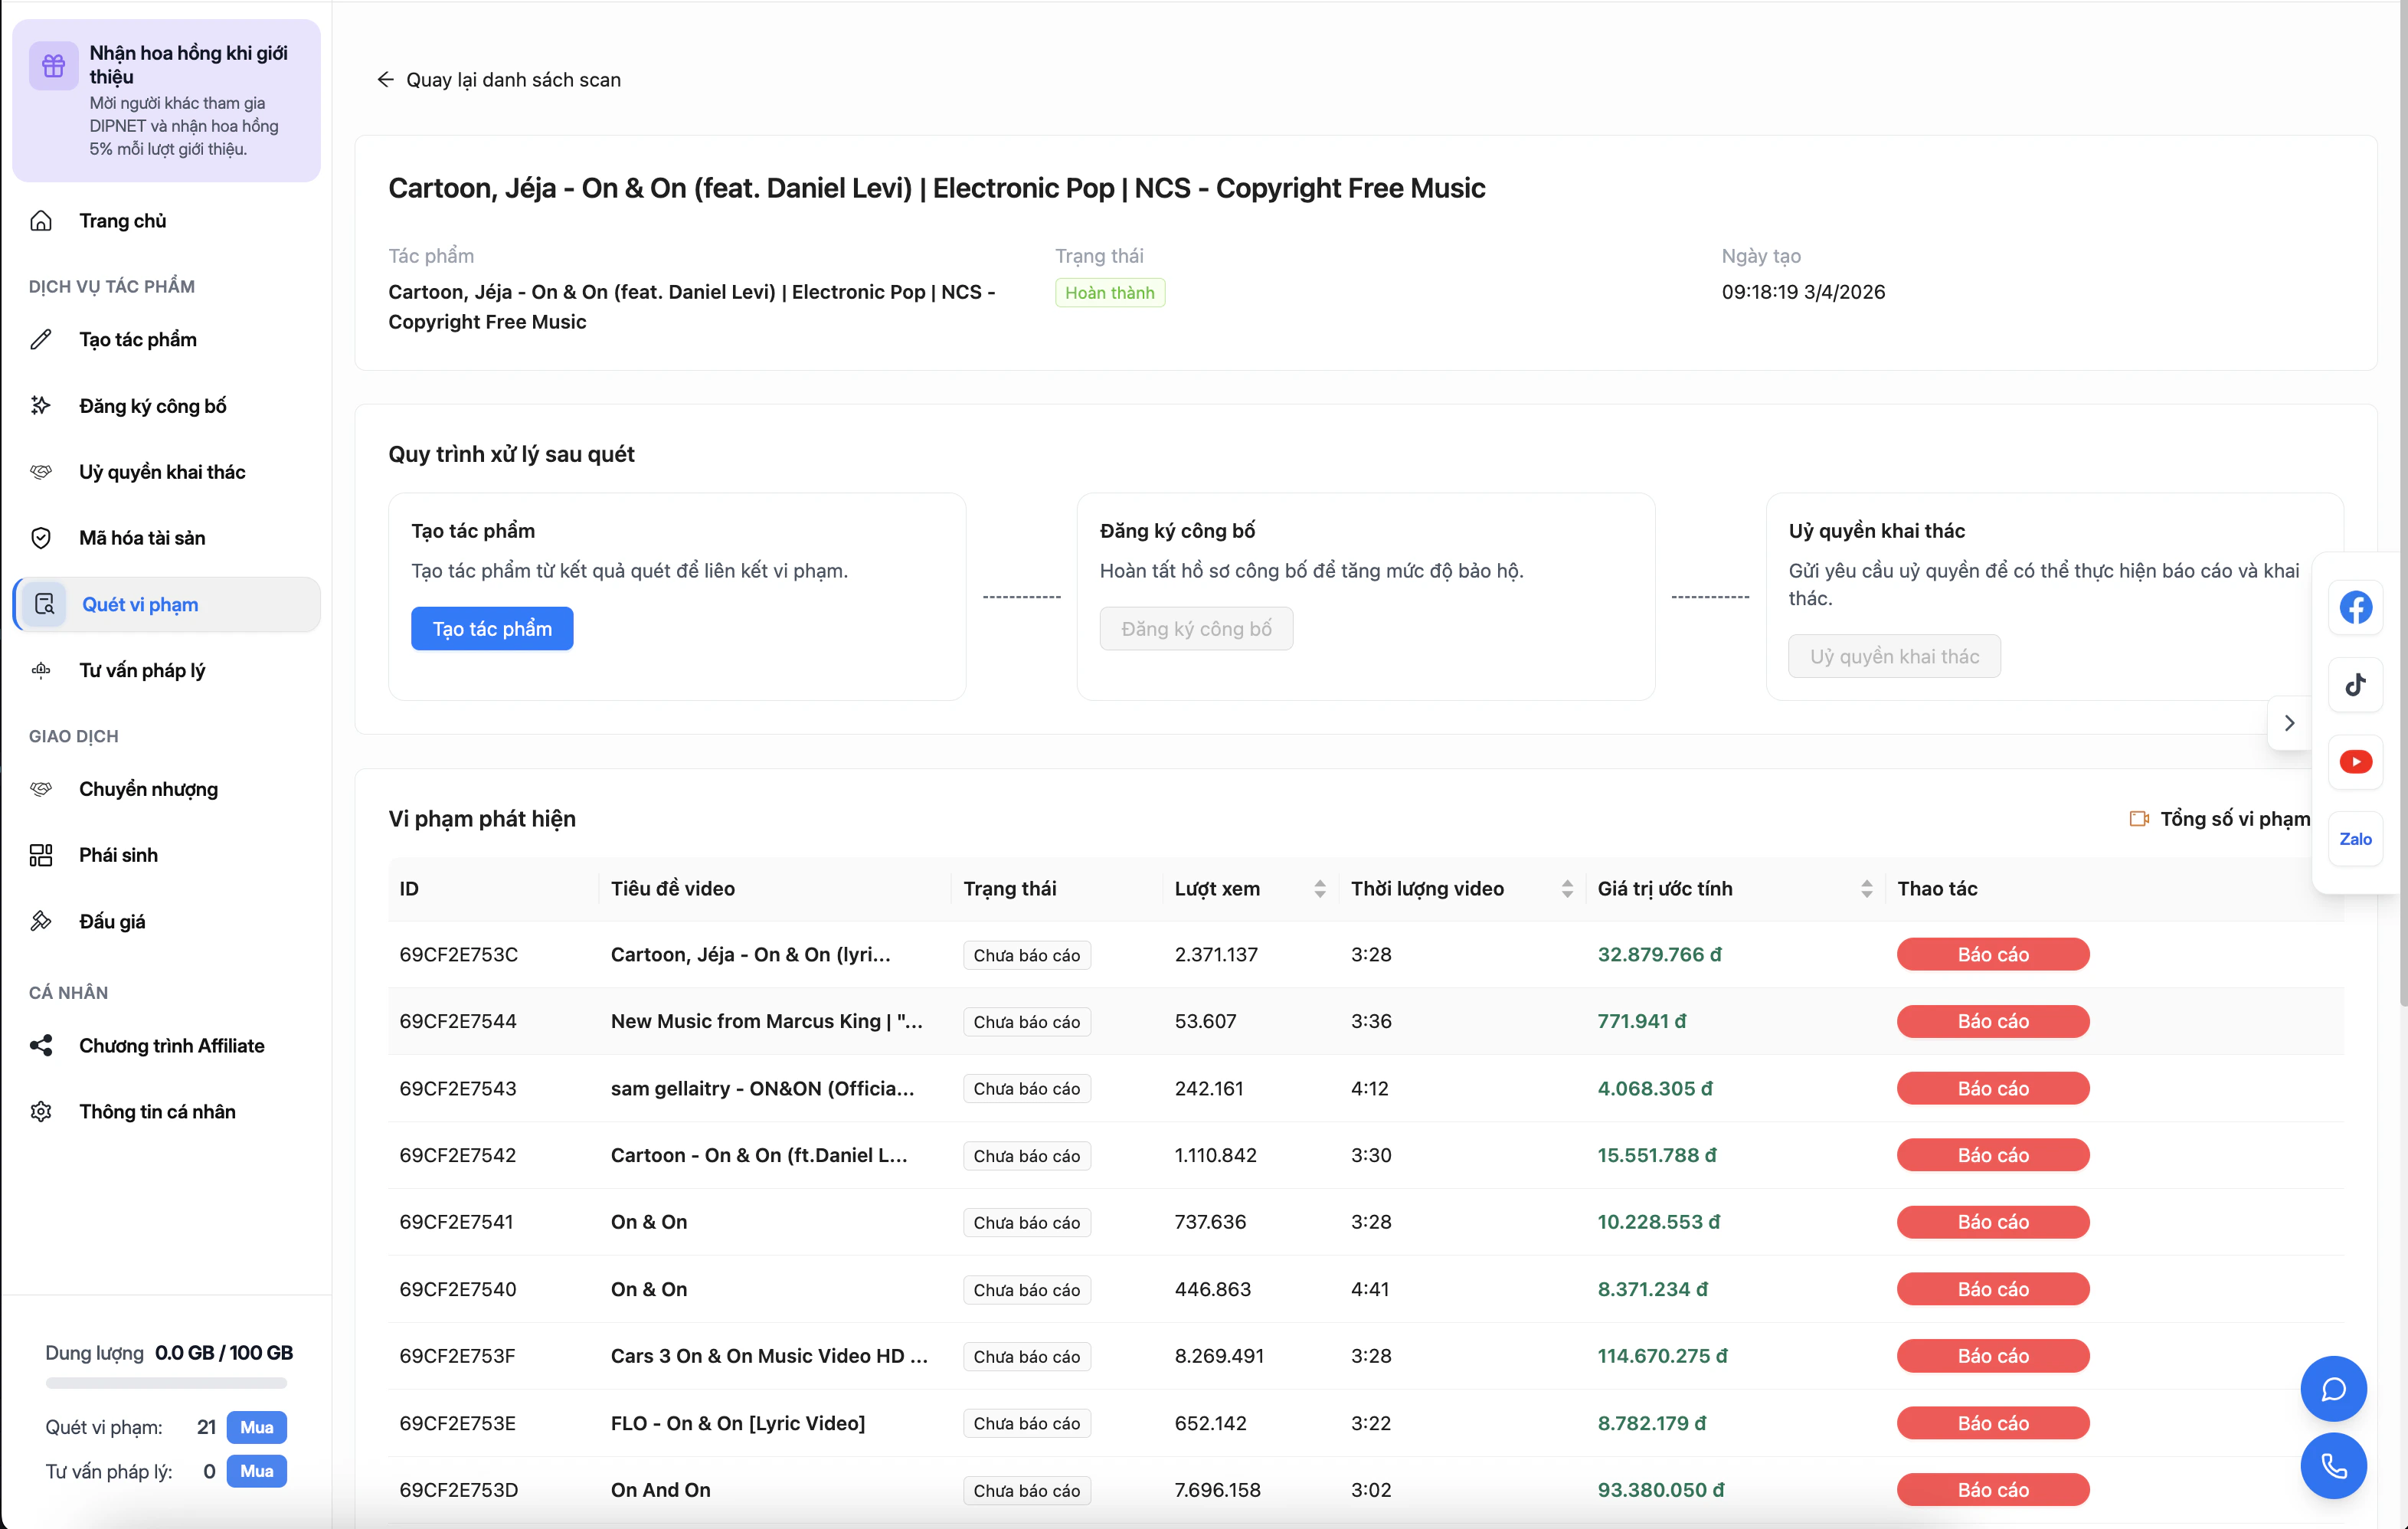The width and height of the screenshot is (2408, 1529).
Task: Open the Facebook social link
Action: coord(2355,607)
